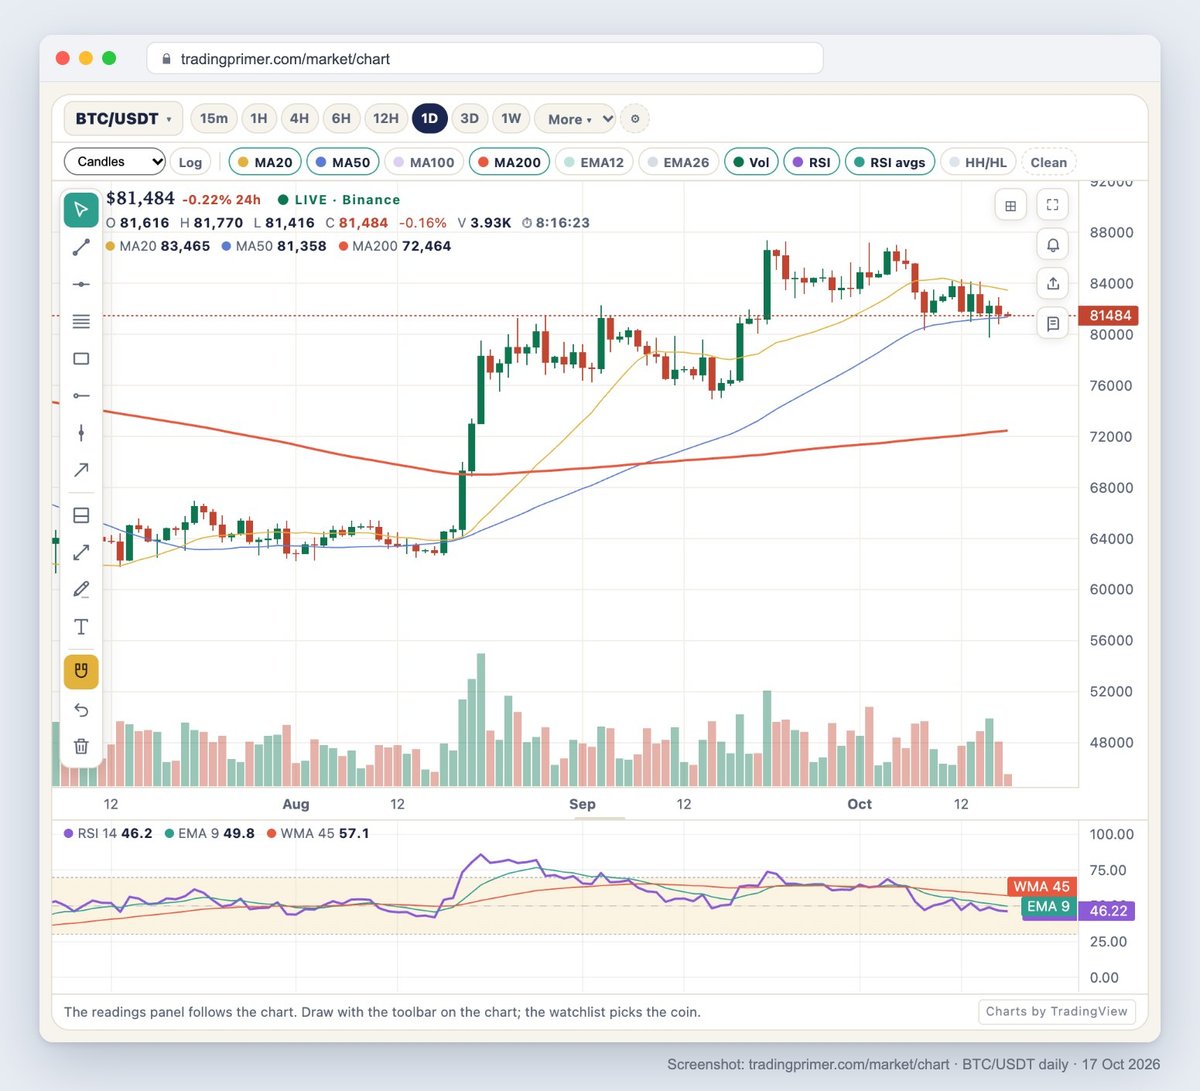Screen dimensions: 1200x1091
Task: Toggle Log price scale
Action: point(190,162)
